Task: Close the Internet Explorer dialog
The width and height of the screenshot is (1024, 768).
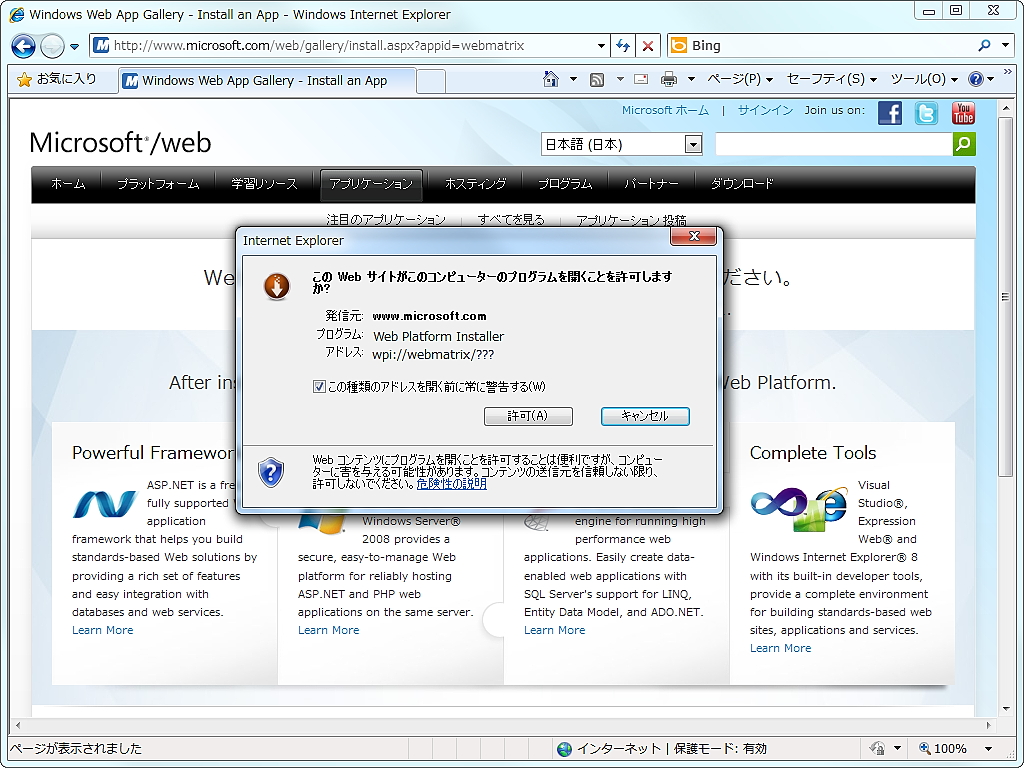Action: pyautogui.click(x=694, y=236)
